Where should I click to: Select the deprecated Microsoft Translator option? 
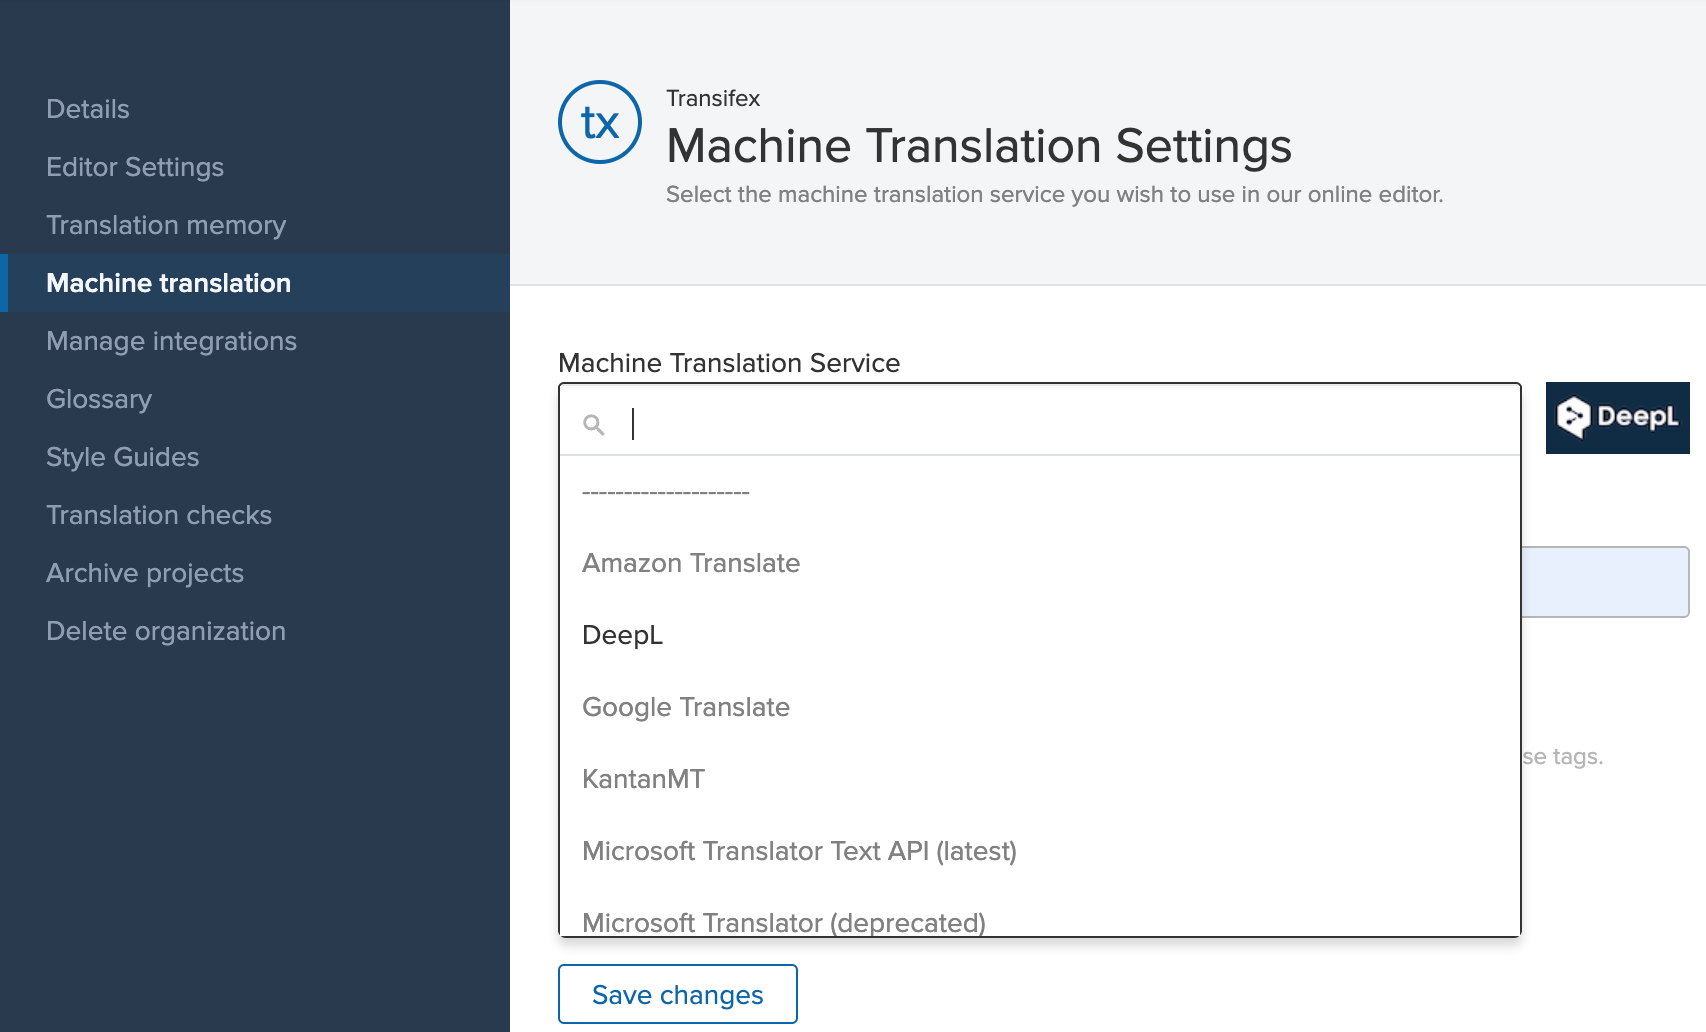(785, 921)
